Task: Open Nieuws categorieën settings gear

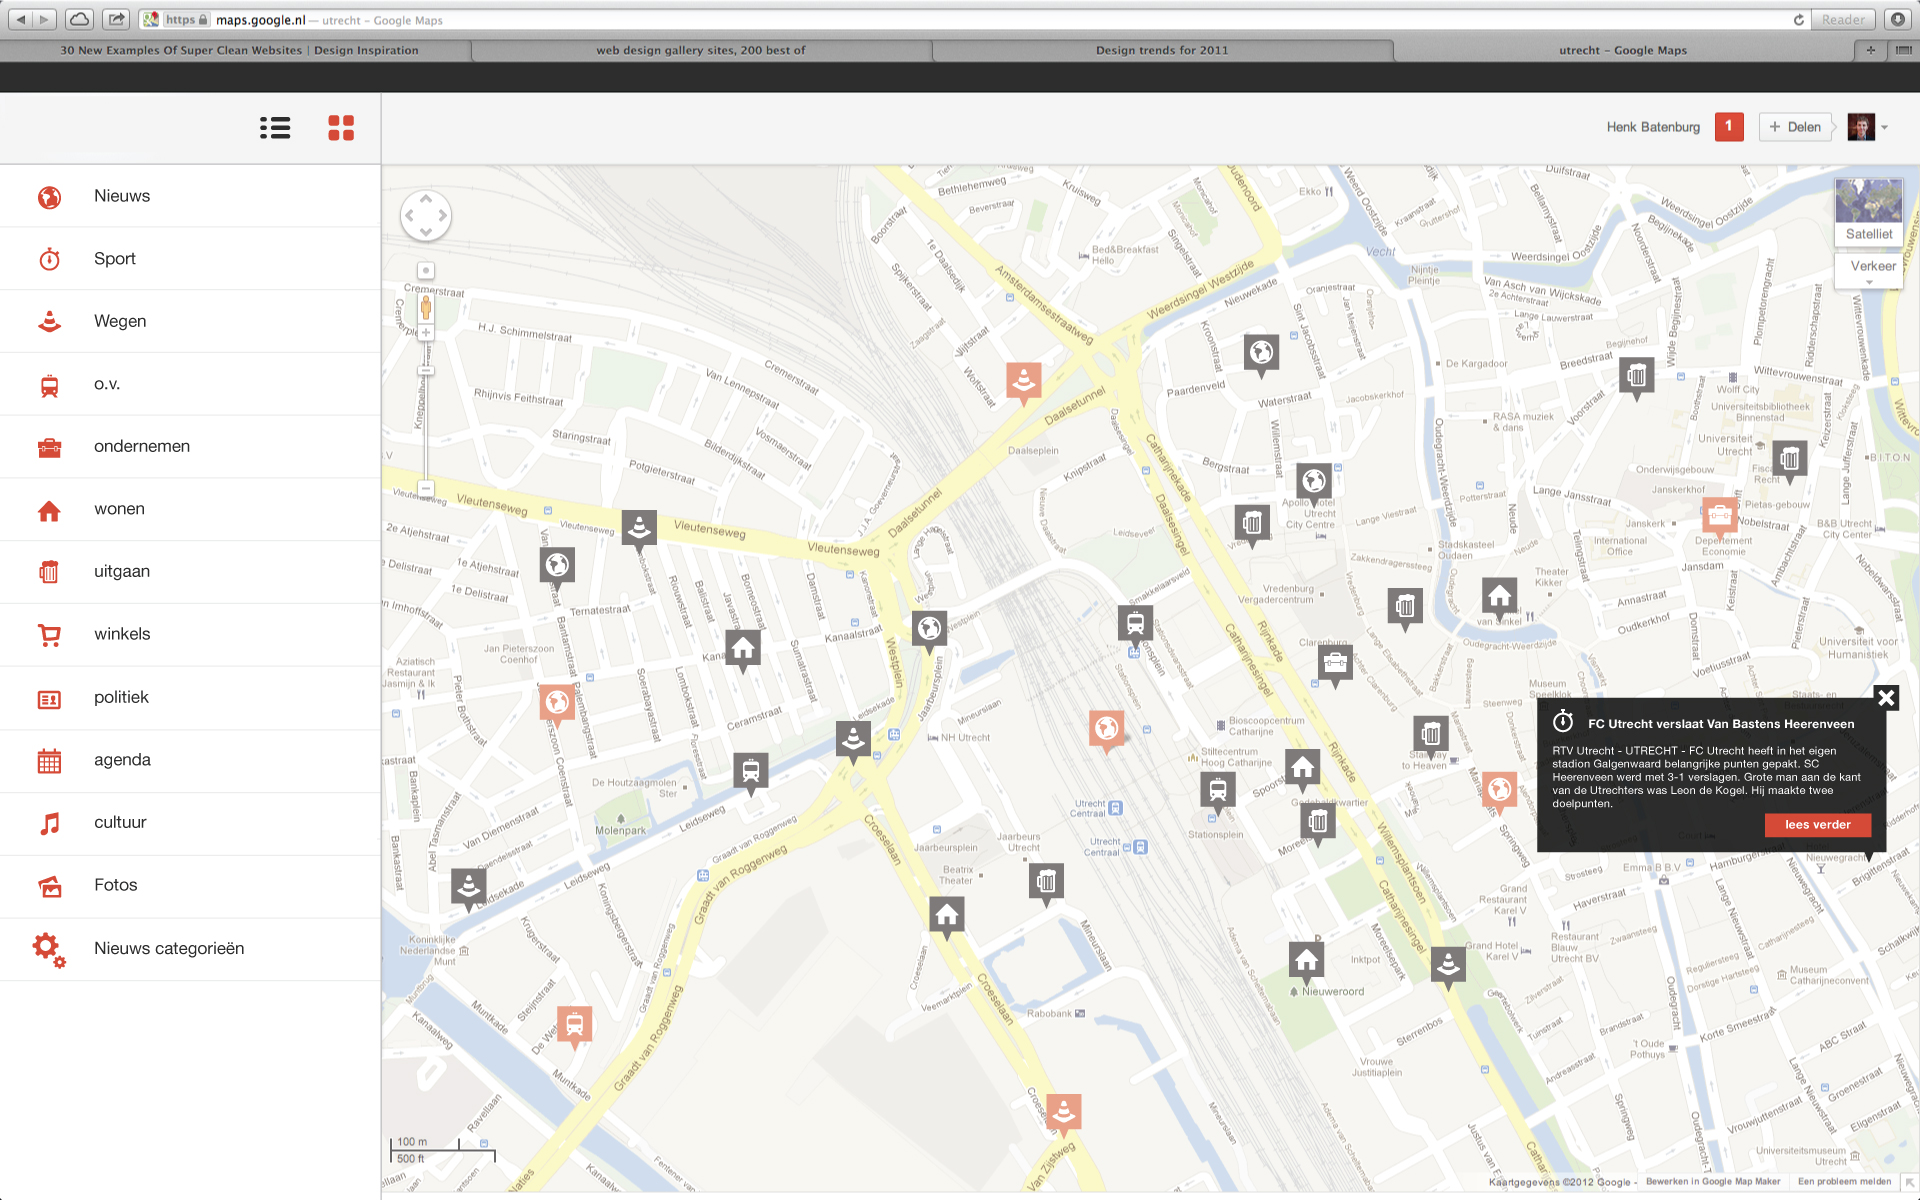Action: pos(49,949)
